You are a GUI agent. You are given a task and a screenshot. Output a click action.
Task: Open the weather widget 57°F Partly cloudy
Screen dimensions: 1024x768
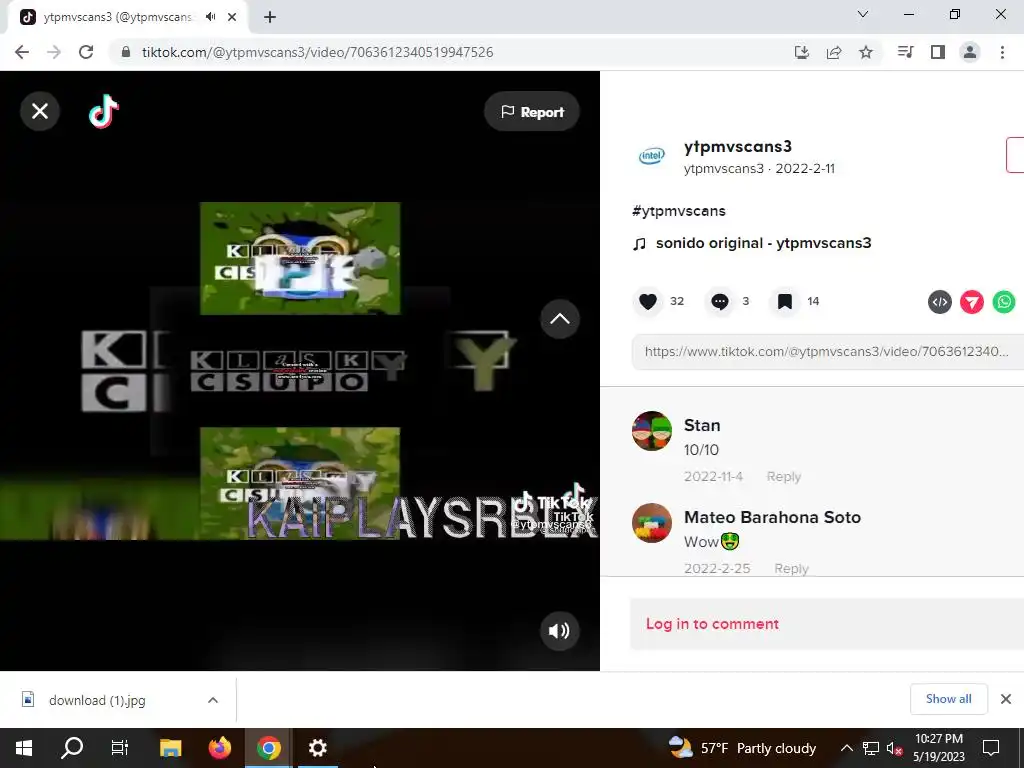point(742,748)
